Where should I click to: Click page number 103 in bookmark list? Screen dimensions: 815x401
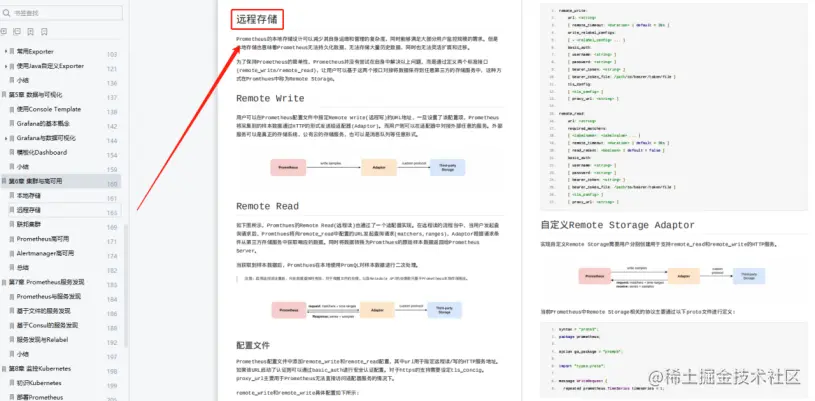[112, 55]
